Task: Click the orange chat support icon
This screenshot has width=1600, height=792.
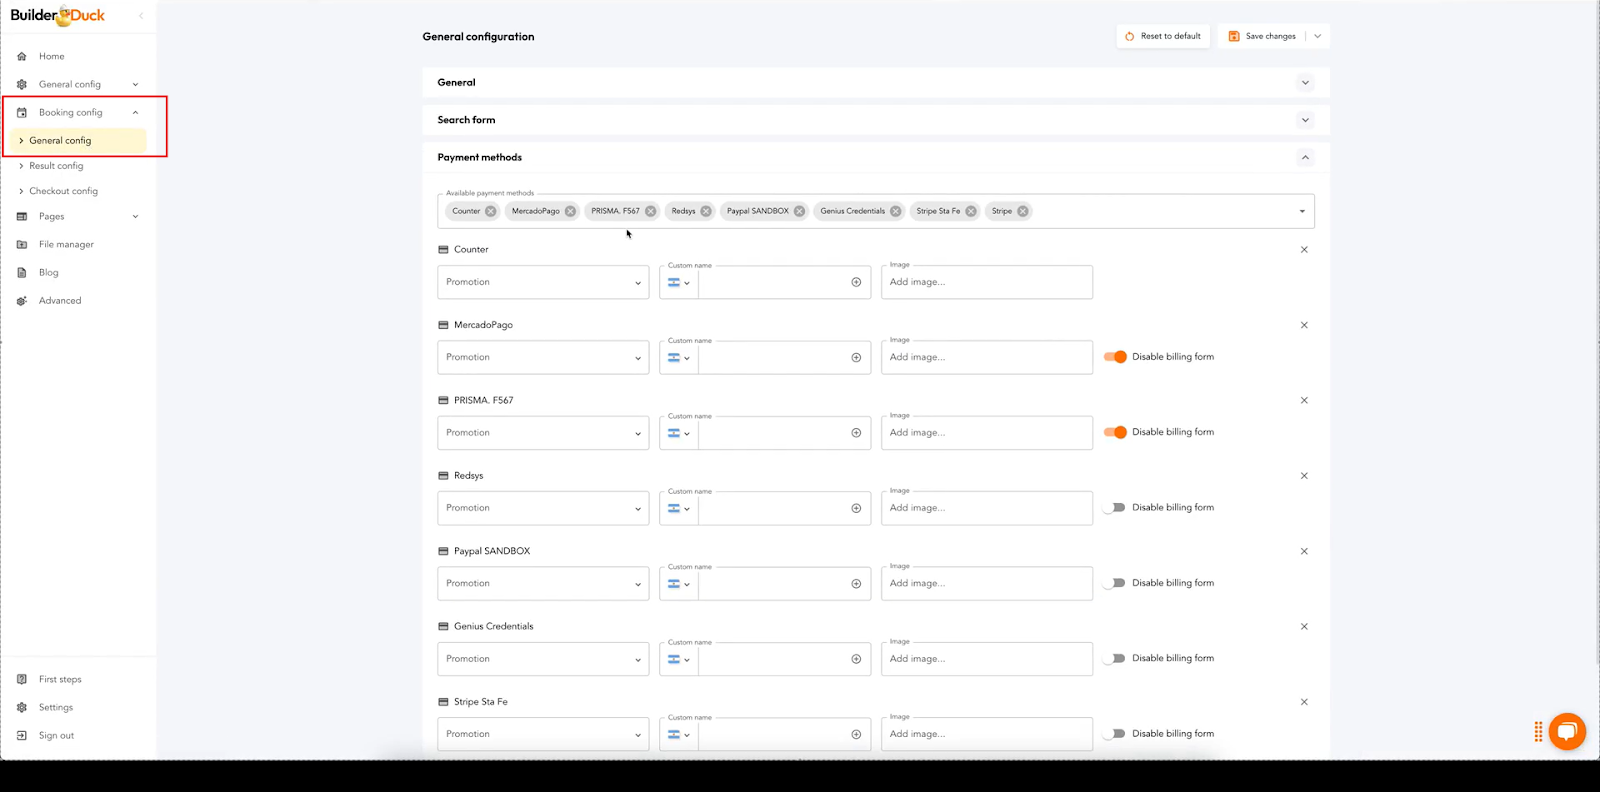Action: point(1567,731)
